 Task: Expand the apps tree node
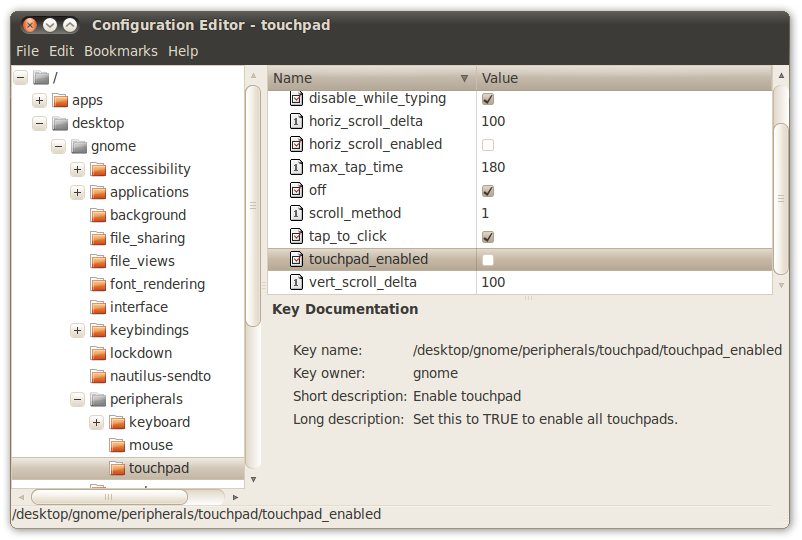click(39, 100)
